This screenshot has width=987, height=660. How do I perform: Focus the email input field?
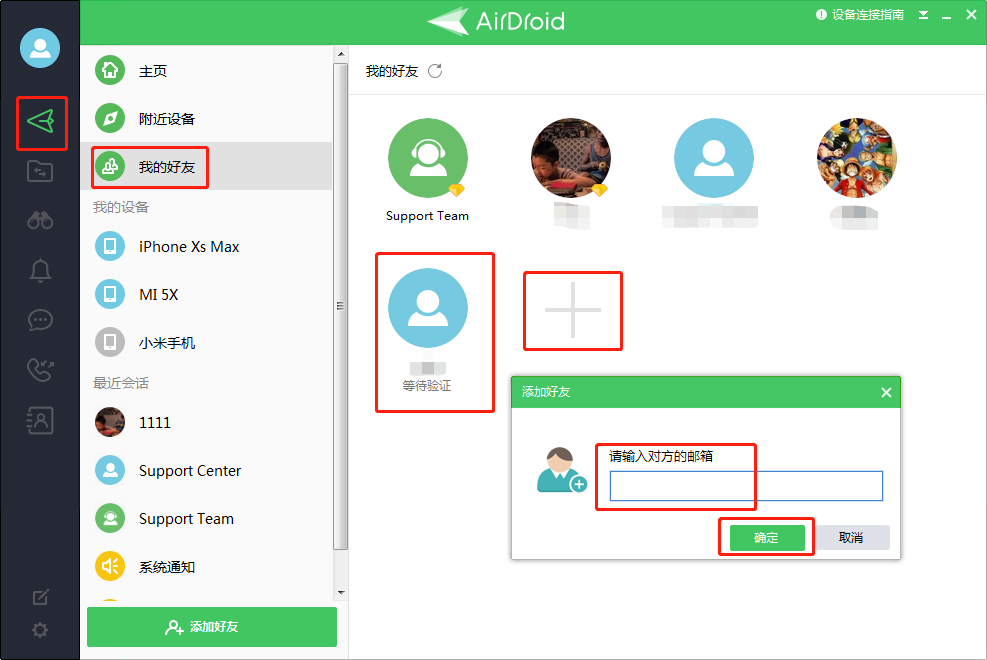(x=746, y=486)
